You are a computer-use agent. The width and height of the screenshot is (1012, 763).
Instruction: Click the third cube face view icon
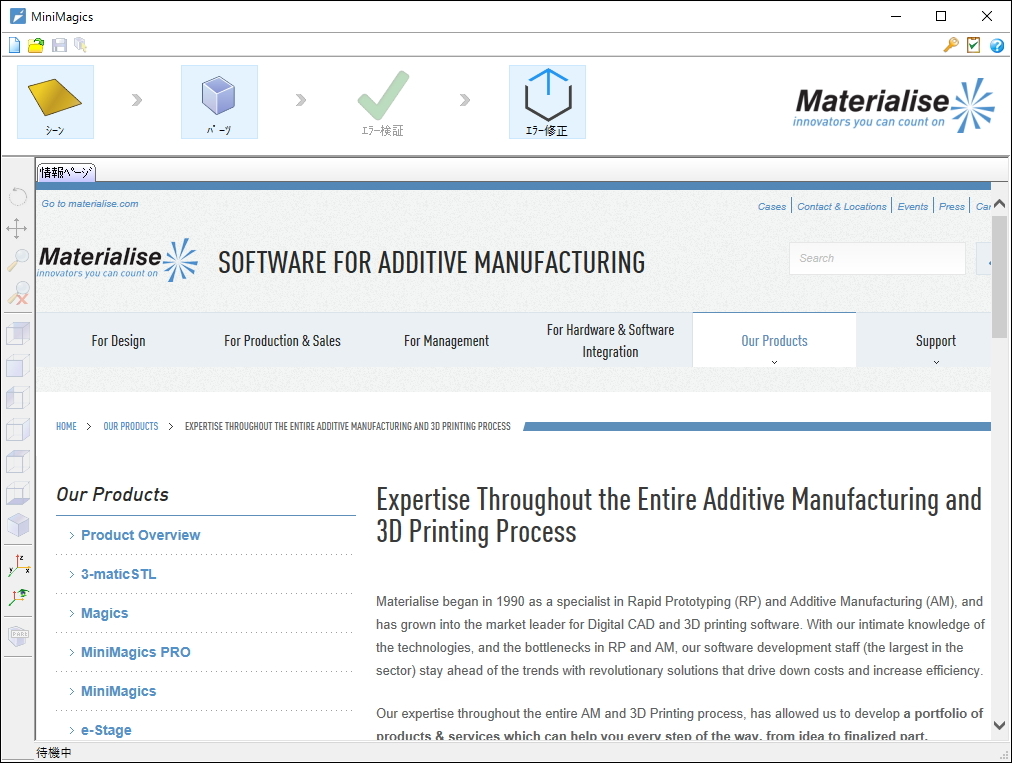[x=17, y=398]
